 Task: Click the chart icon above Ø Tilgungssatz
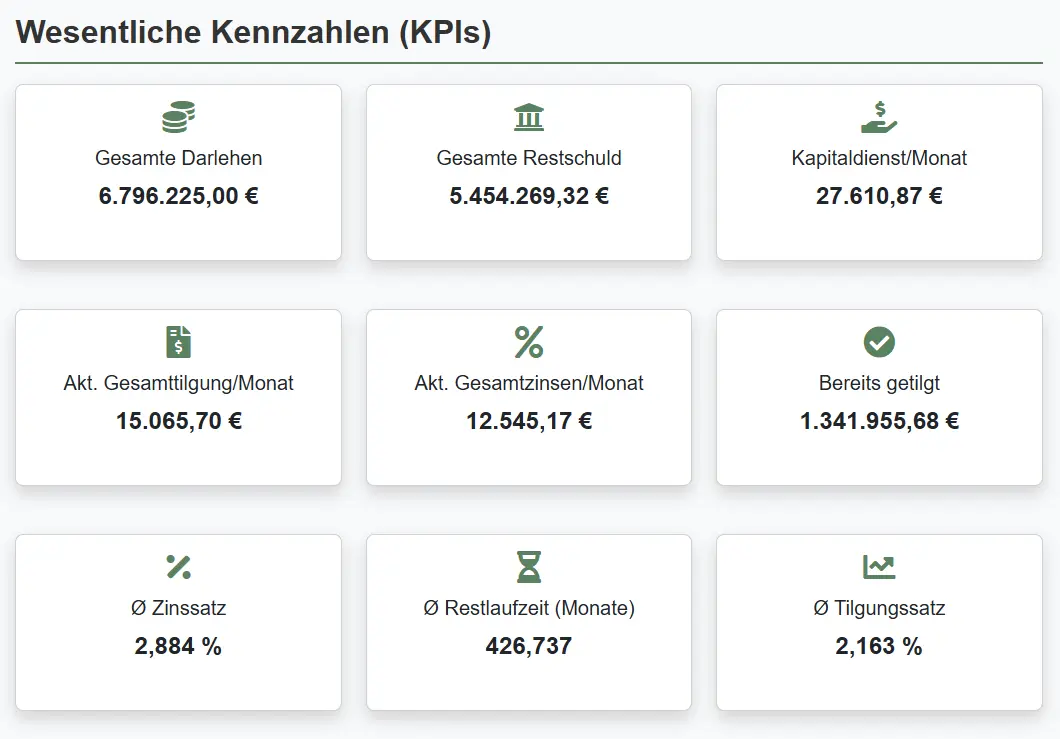coord(879,566)
